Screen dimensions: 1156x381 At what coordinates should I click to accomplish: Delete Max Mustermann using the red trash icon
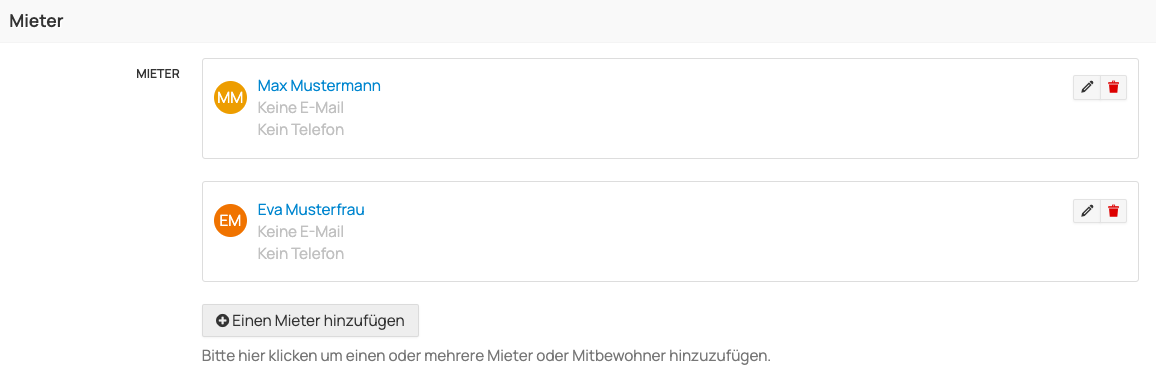coord(1113,87)
